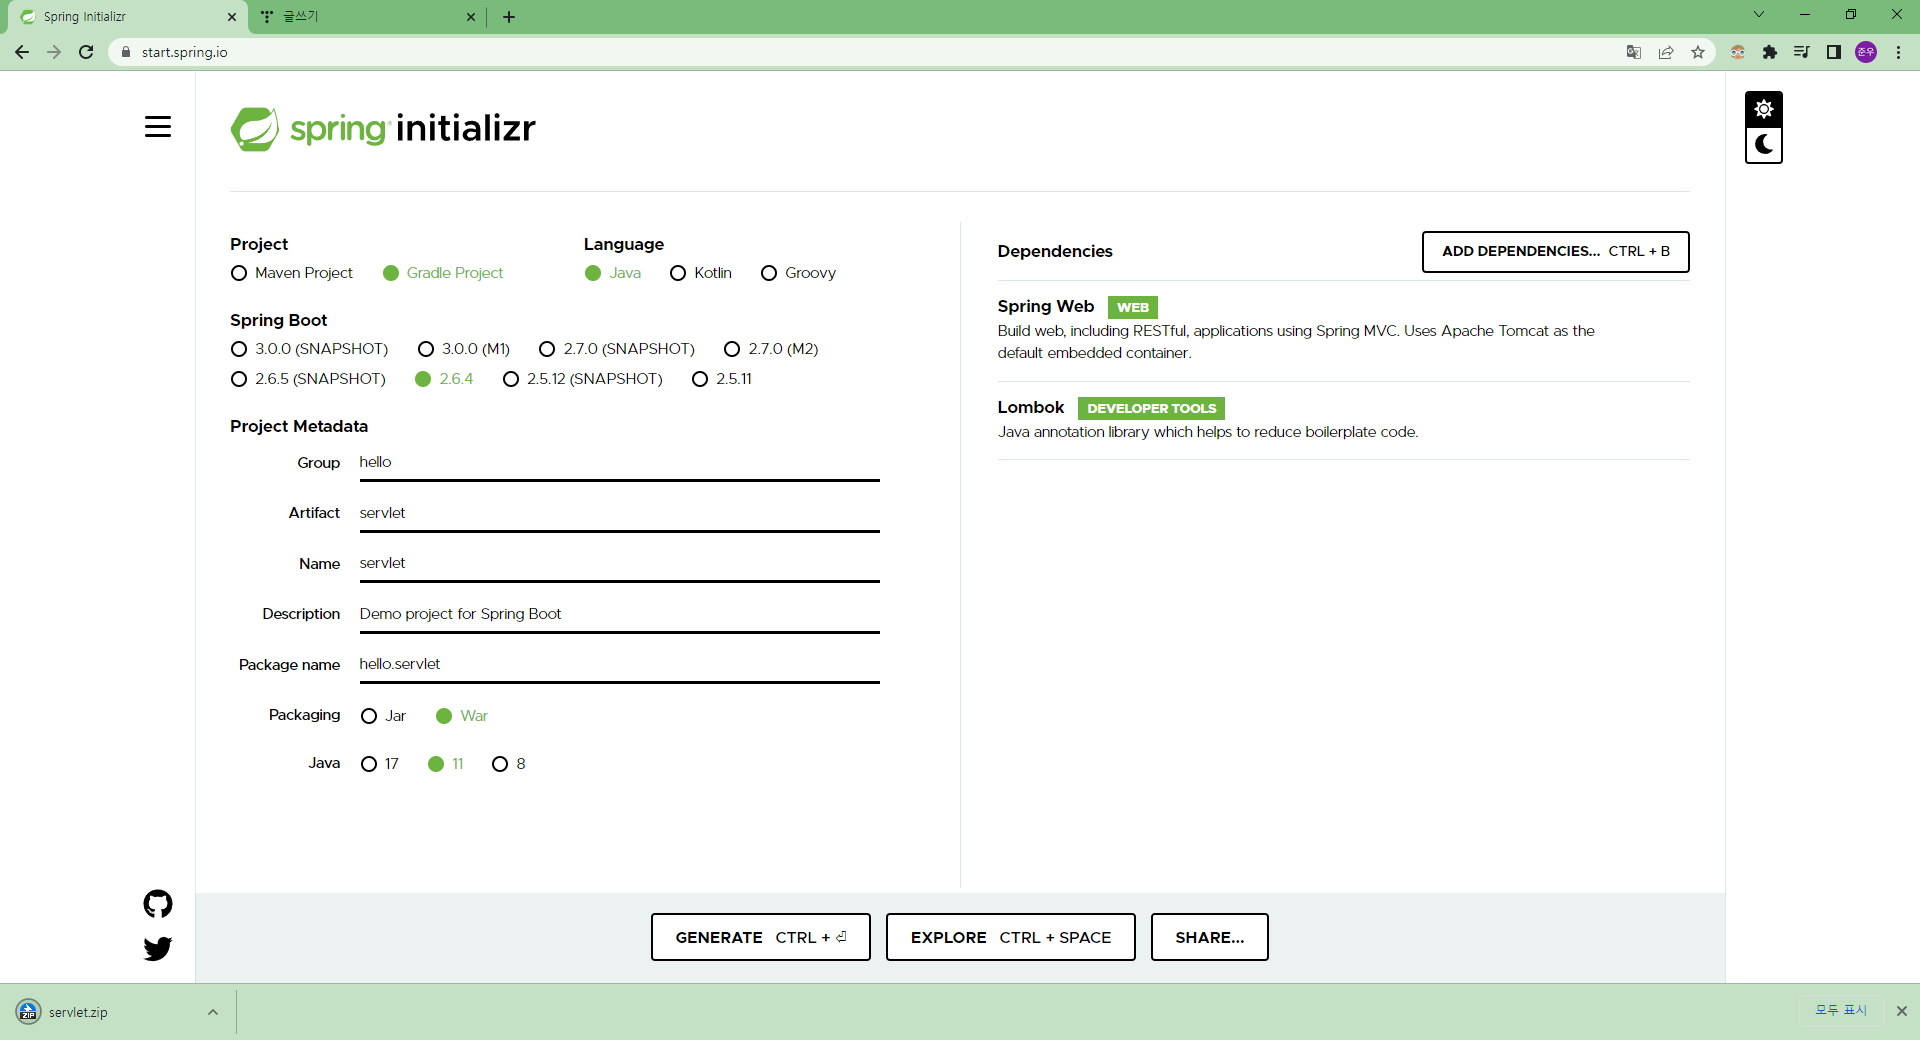Click the WEB tag badge
This screenshot has width=1920, height=1040.
pos(1133,307)
